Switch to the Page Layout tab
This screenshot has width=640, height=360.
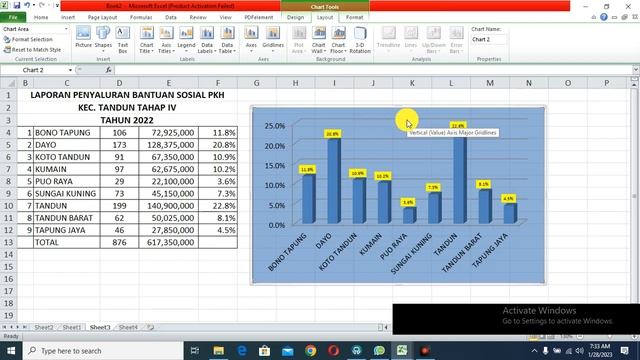coord(102,17)
